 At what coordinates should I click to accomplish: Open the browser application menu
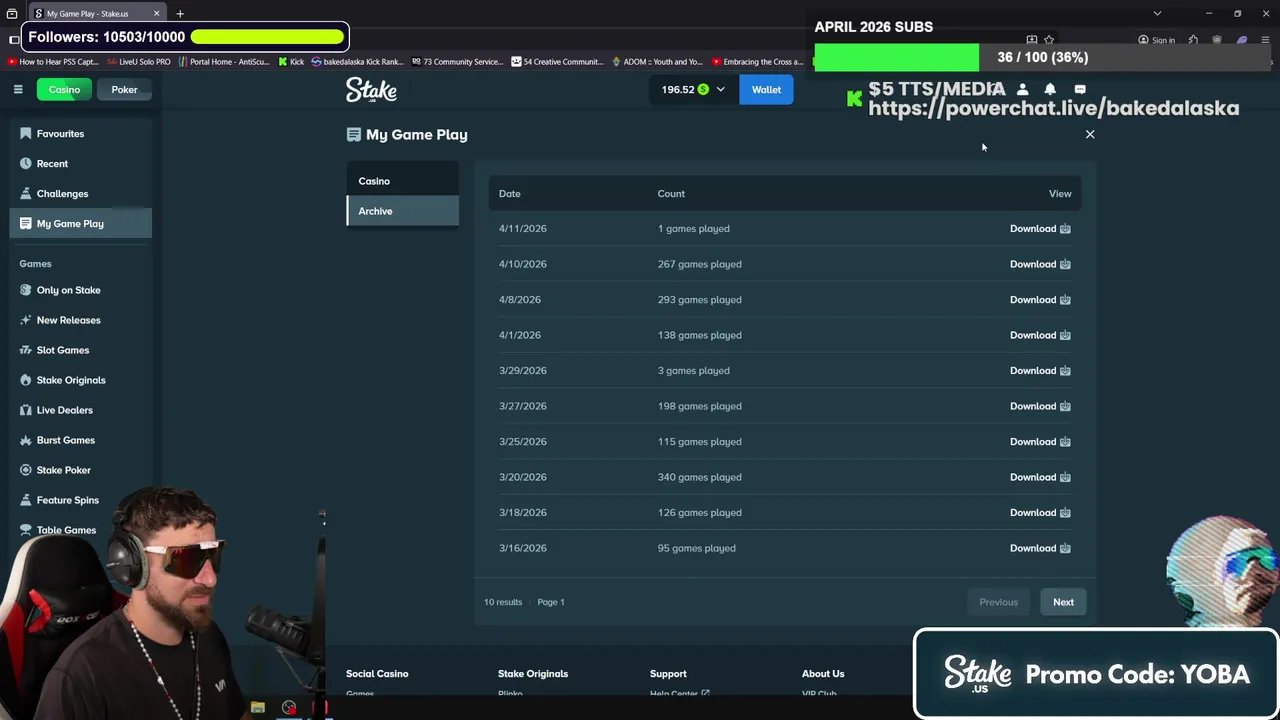(1265, 40)
